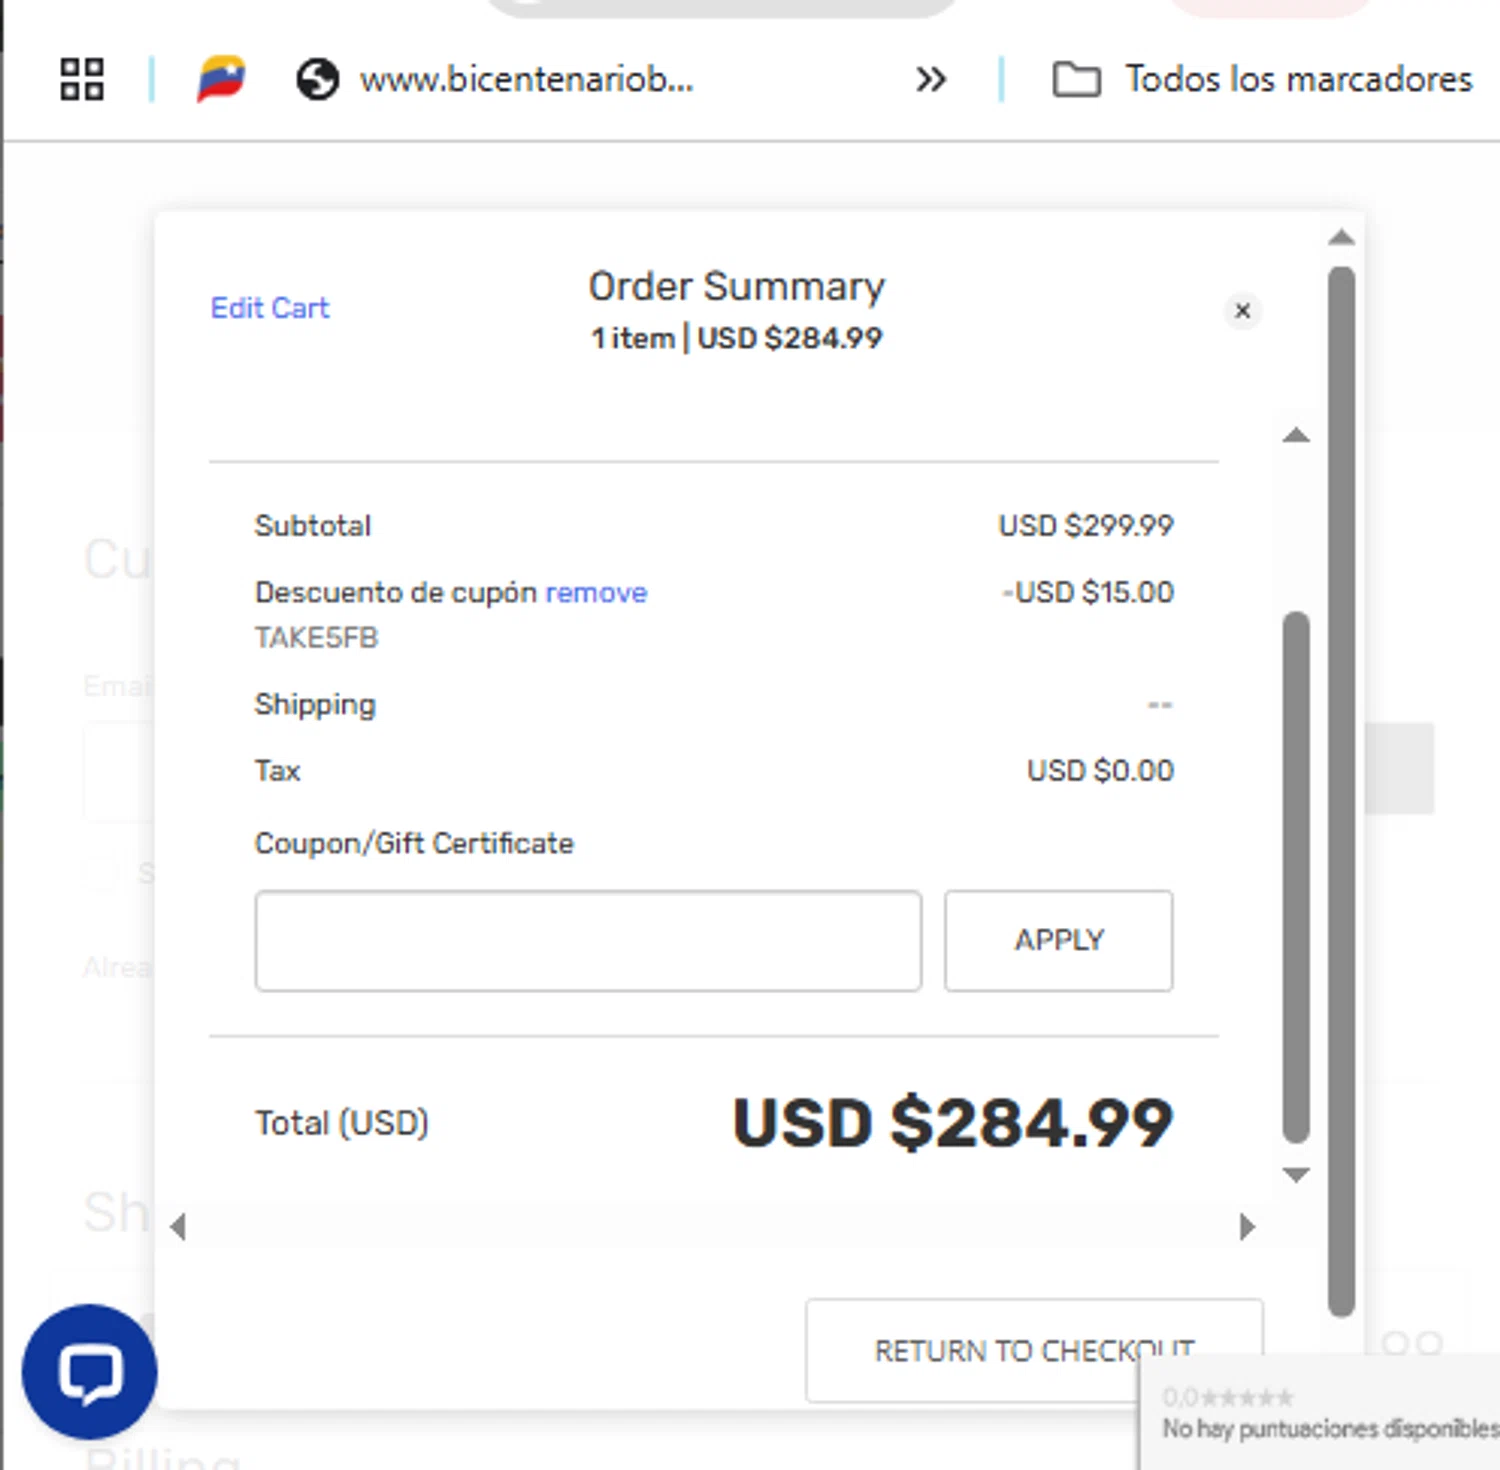Click RETURN TO CHECKOUT button
Viewport: 1500px width, 1470px height.
1035,1351
